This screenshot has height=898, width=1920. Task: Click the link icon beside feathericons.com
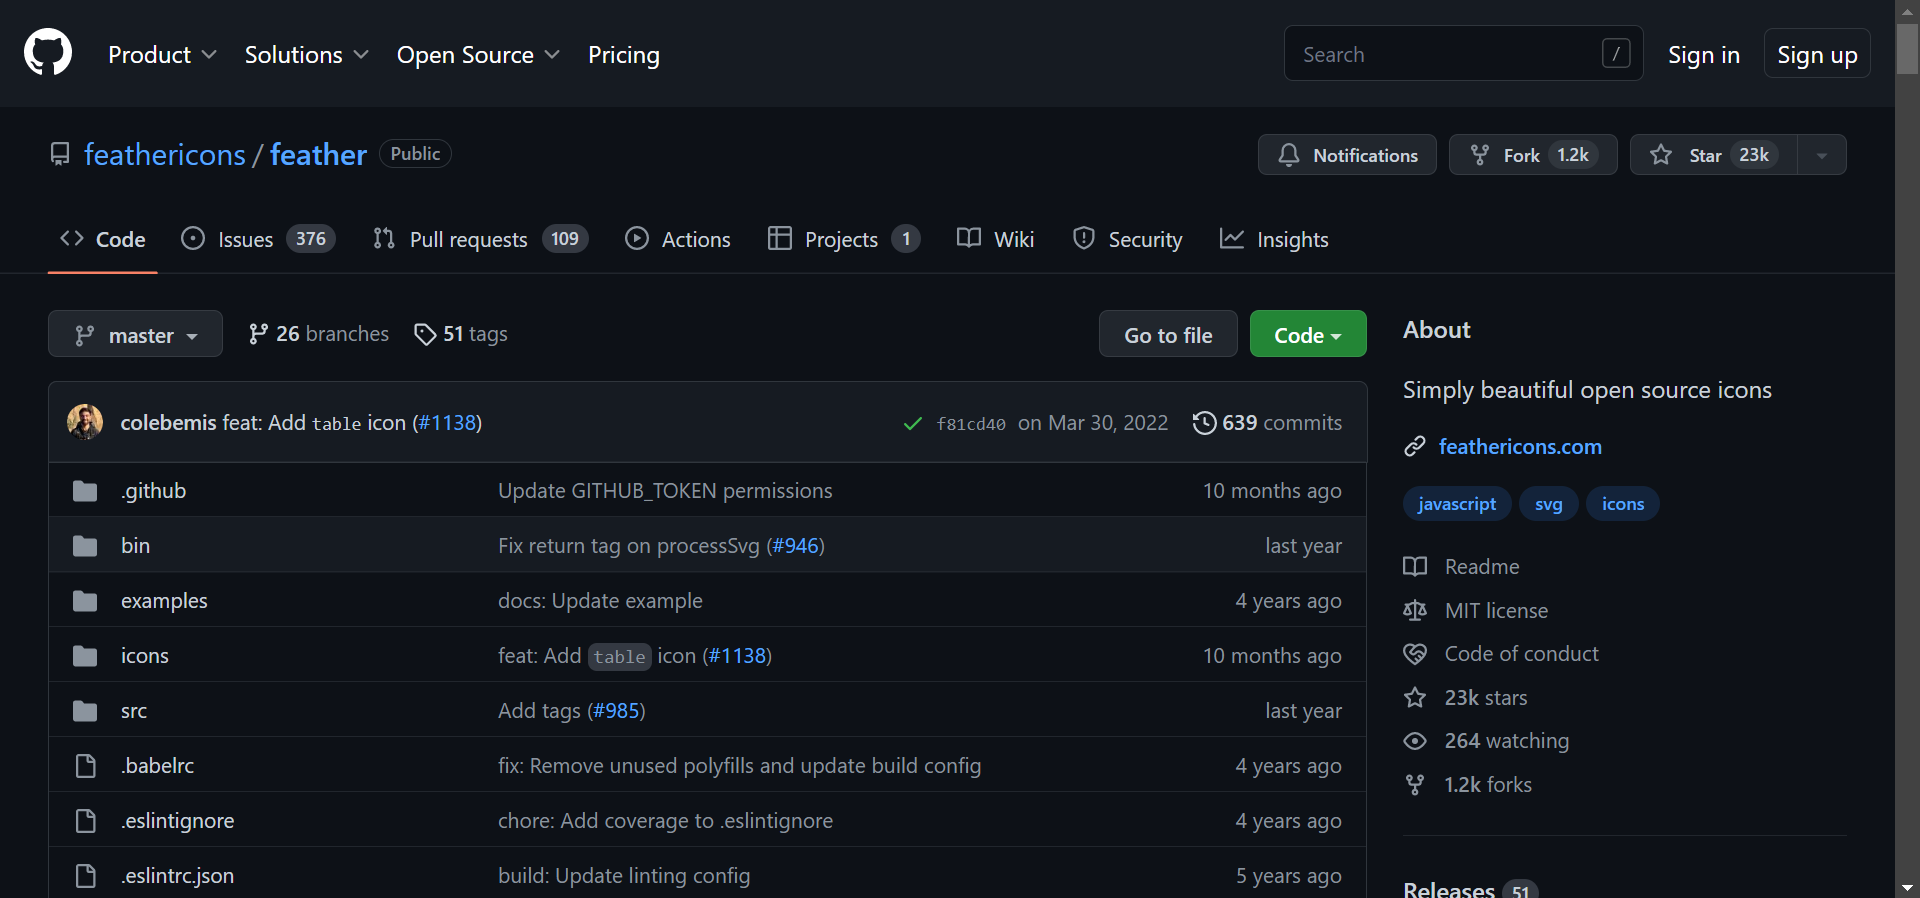point(1414,447)
